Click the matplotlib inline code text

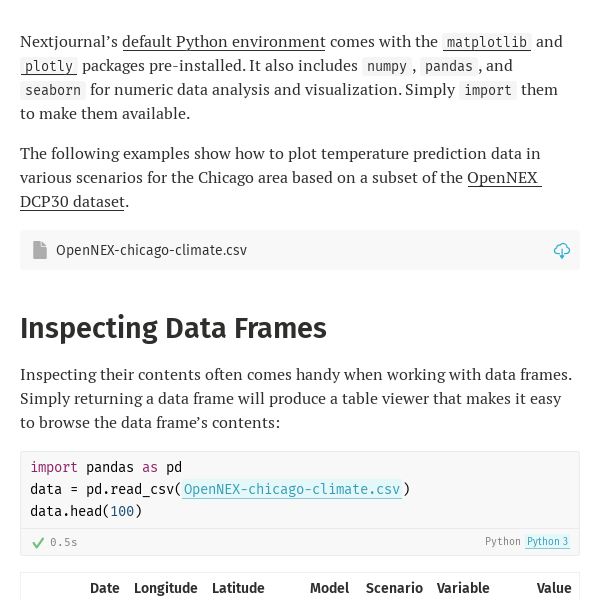487,42
